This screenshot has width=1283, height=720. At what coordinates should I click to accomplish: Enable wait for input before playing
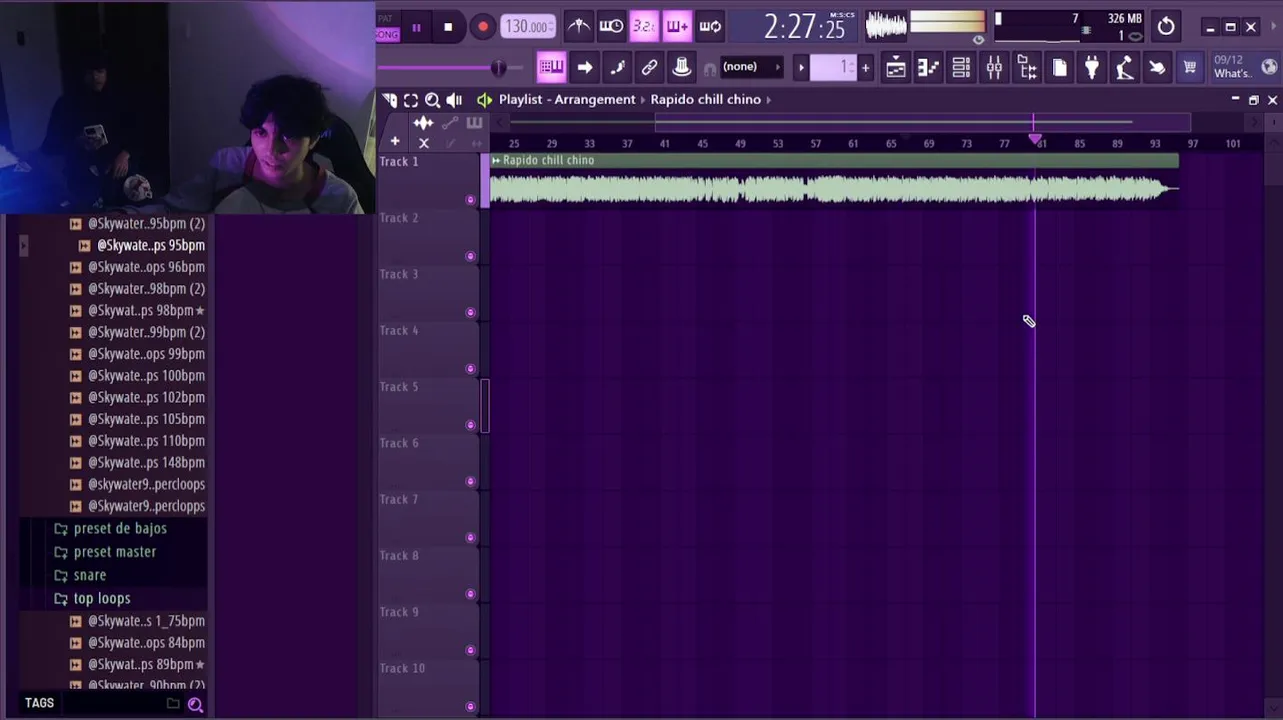coord(611,27)
